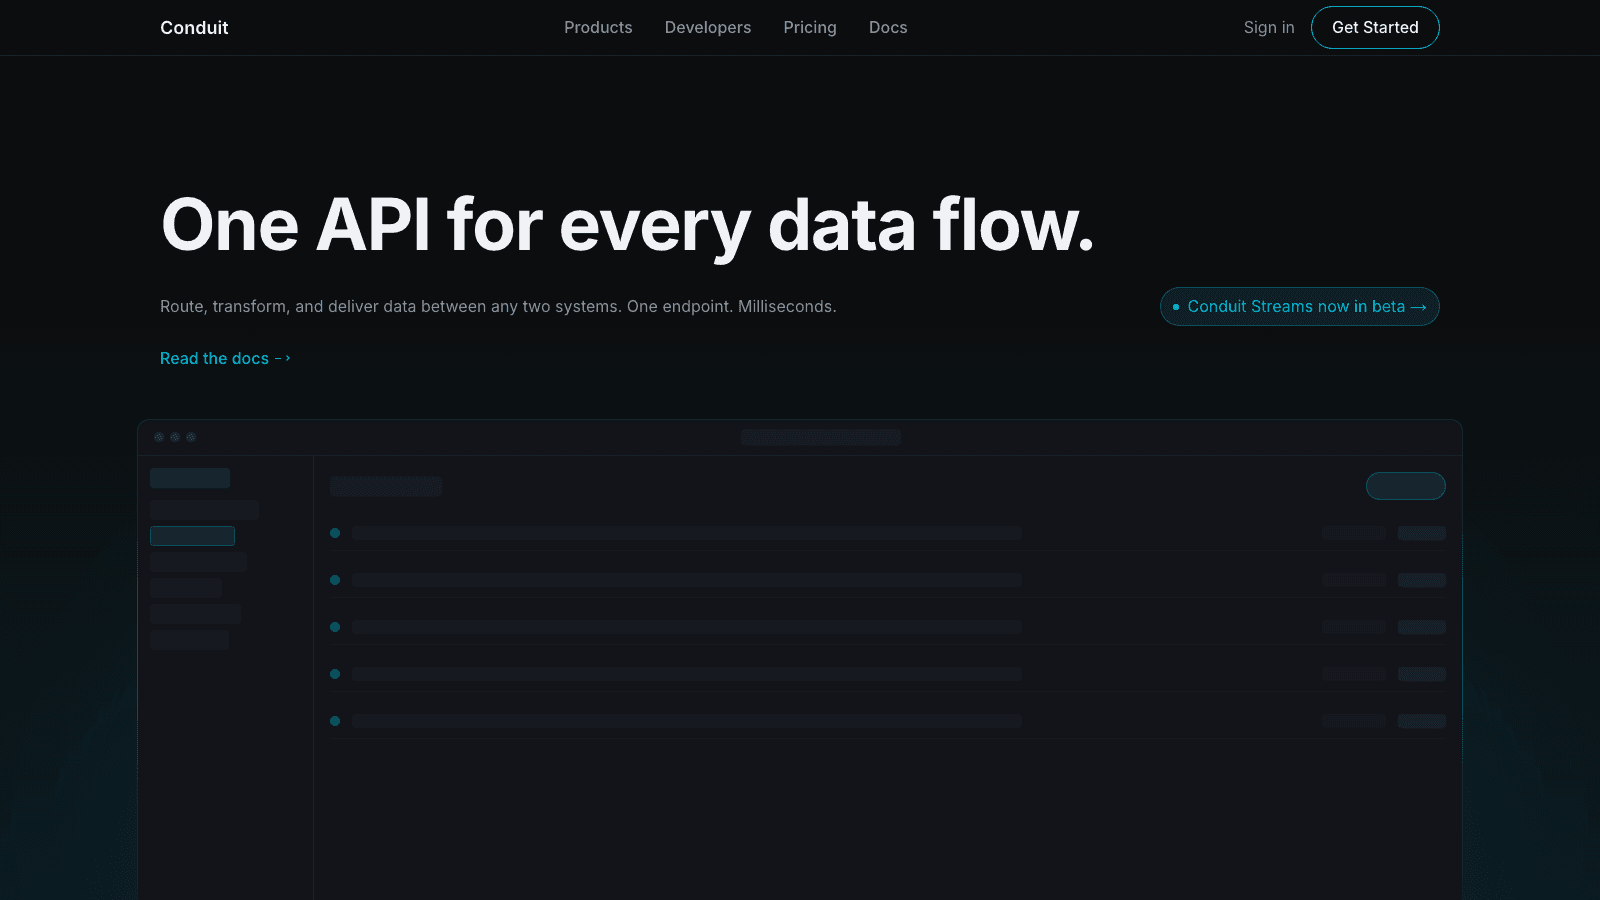Open the Pricing page from the navbar
The height and width of the screenshot is (900, 1600).
coord(810,27)
